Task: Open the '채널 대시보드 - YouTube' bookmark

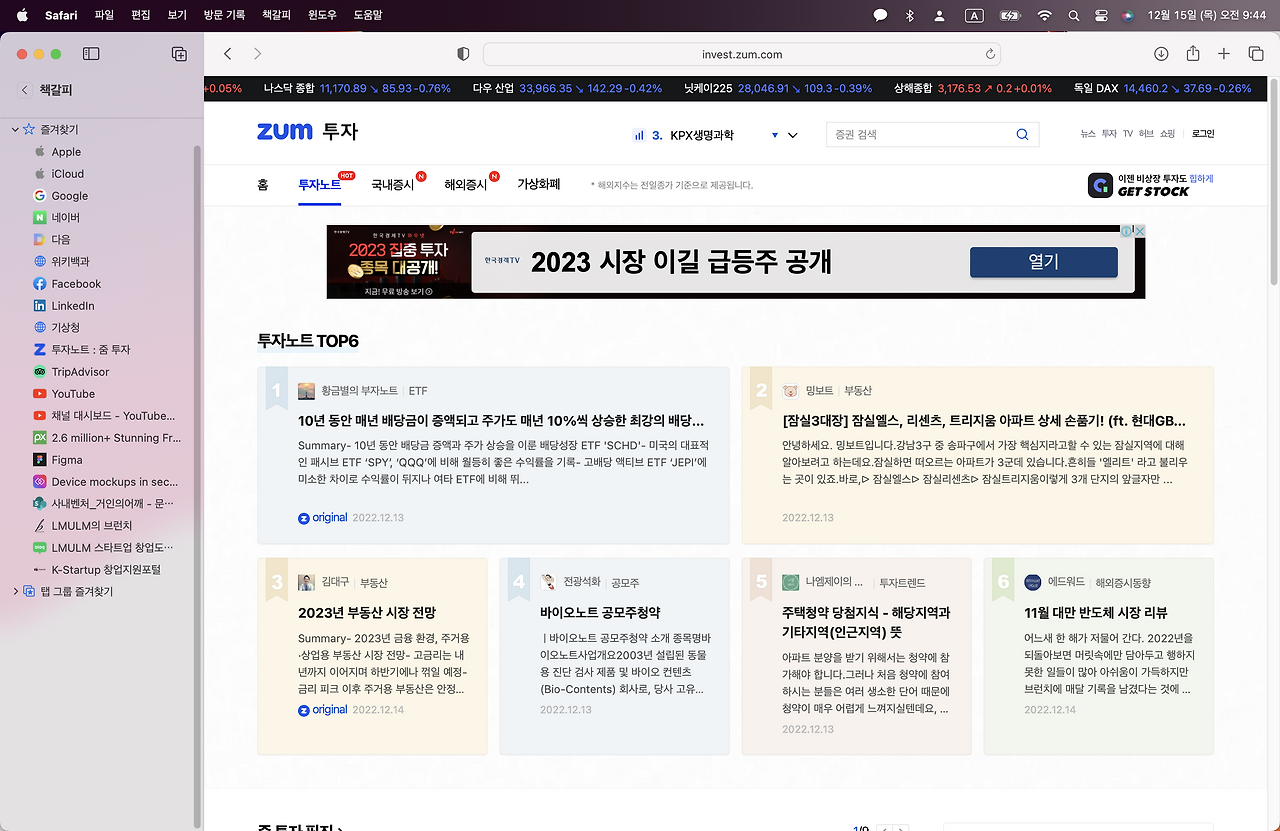Action: point(113,416)
